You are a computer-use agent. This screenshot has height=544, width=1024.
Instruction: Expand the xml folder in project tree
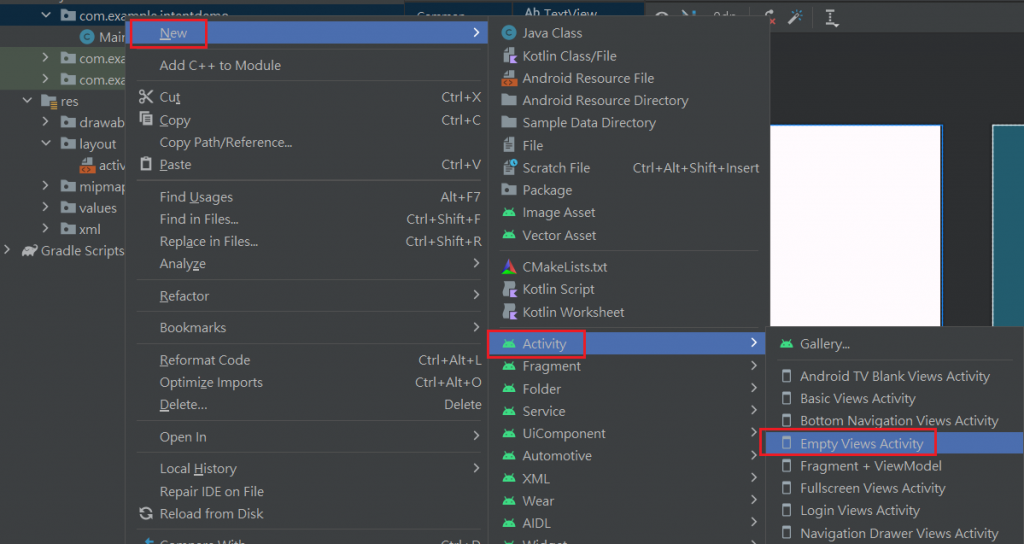pyautogui.click(x=45, y=229)
